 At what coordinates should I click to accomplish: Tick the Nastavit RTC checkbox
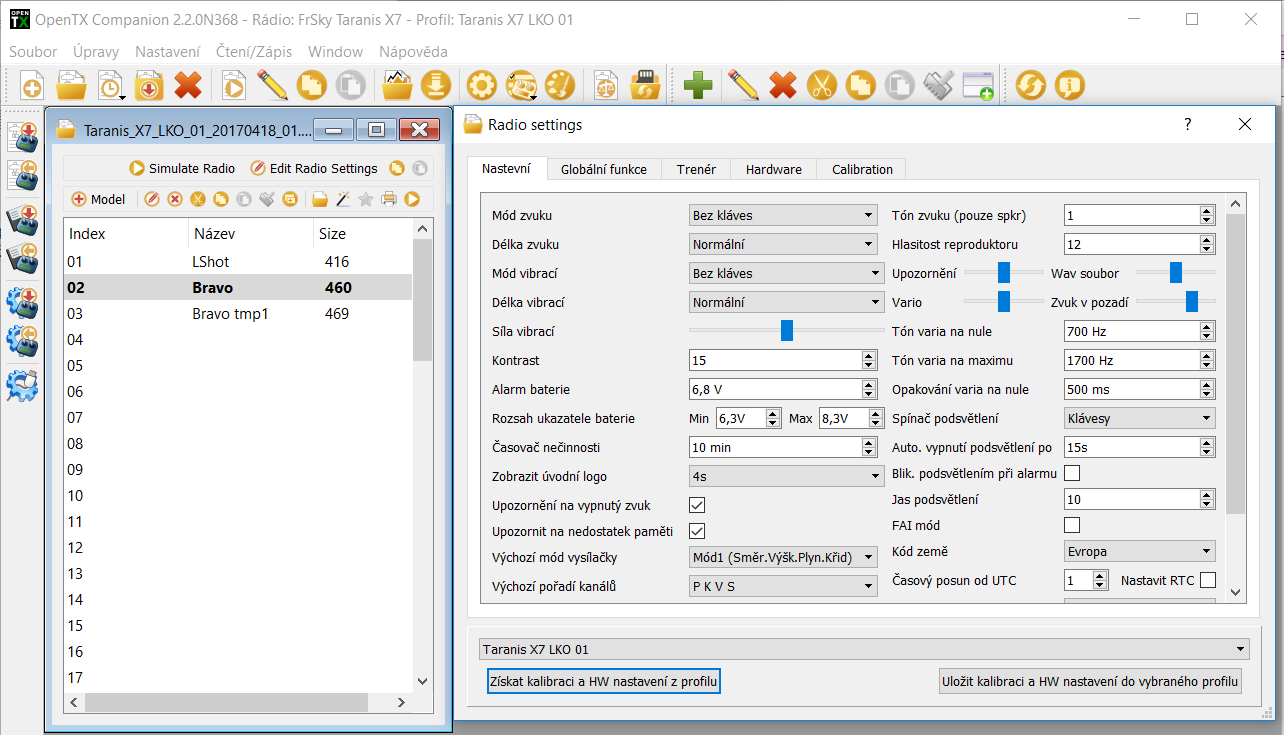point(1208,580)
